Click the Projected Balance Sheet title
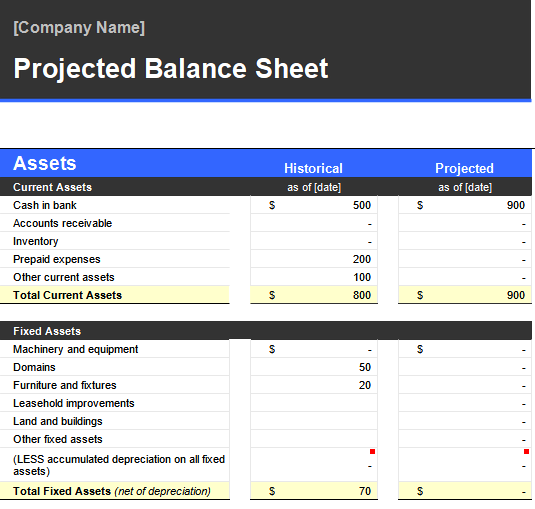 tap(171, 68)
